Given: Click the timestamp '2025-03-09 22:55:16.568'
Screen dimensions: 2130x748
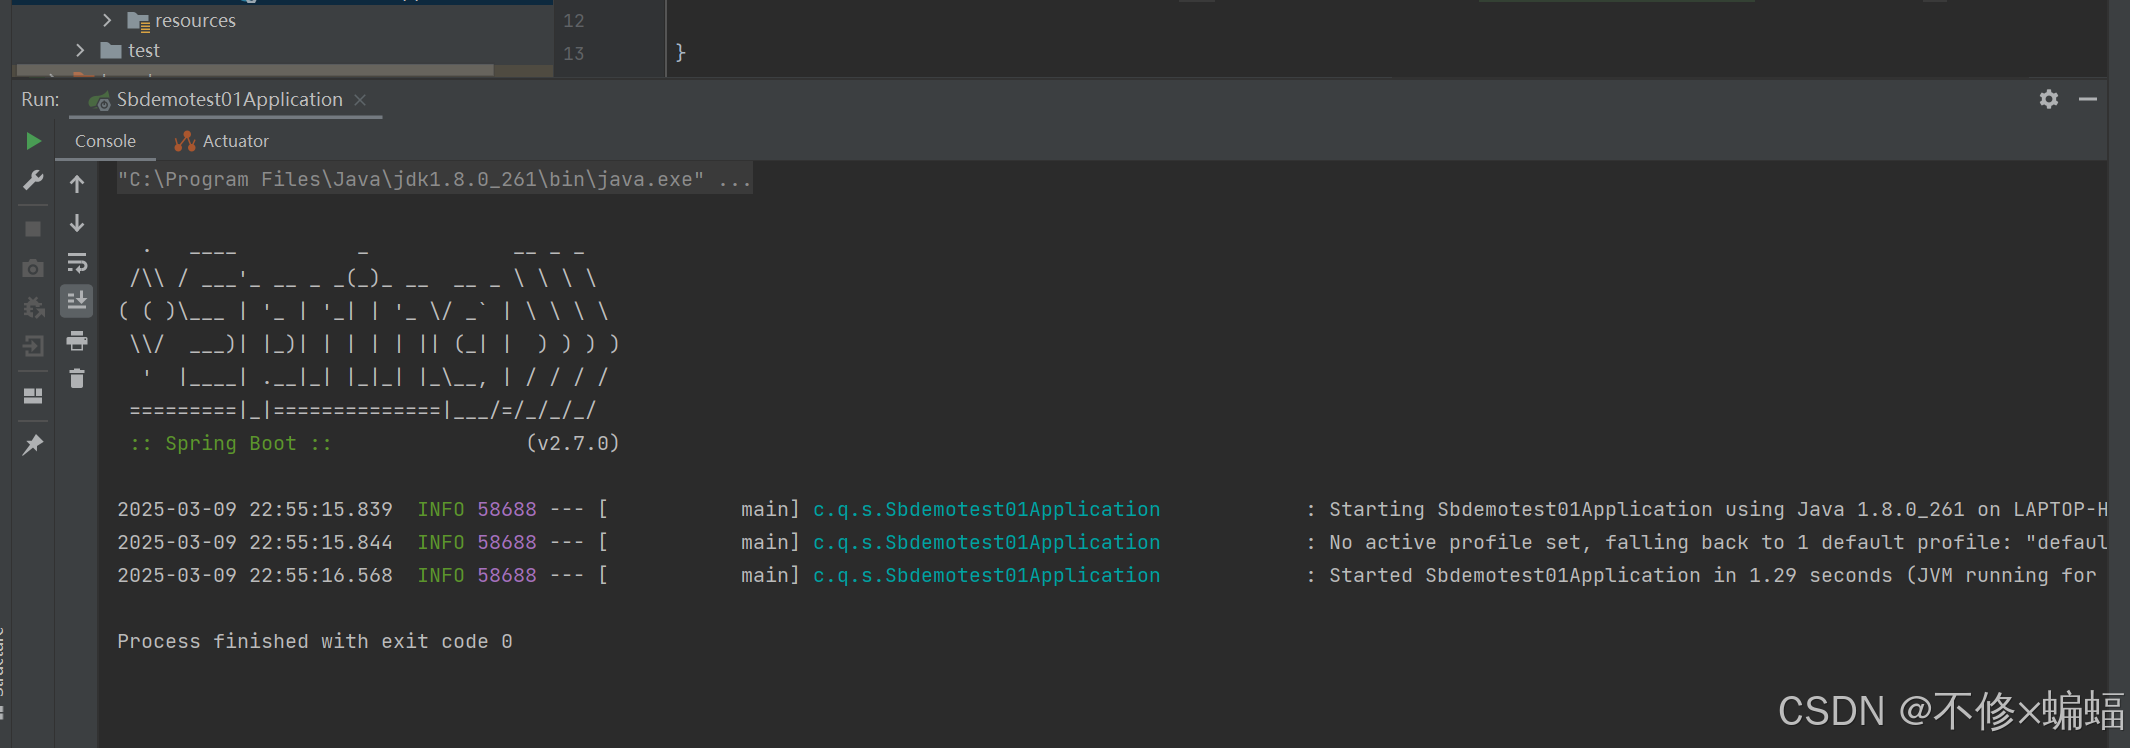Looking at the screenshot, I should [255, 576].
